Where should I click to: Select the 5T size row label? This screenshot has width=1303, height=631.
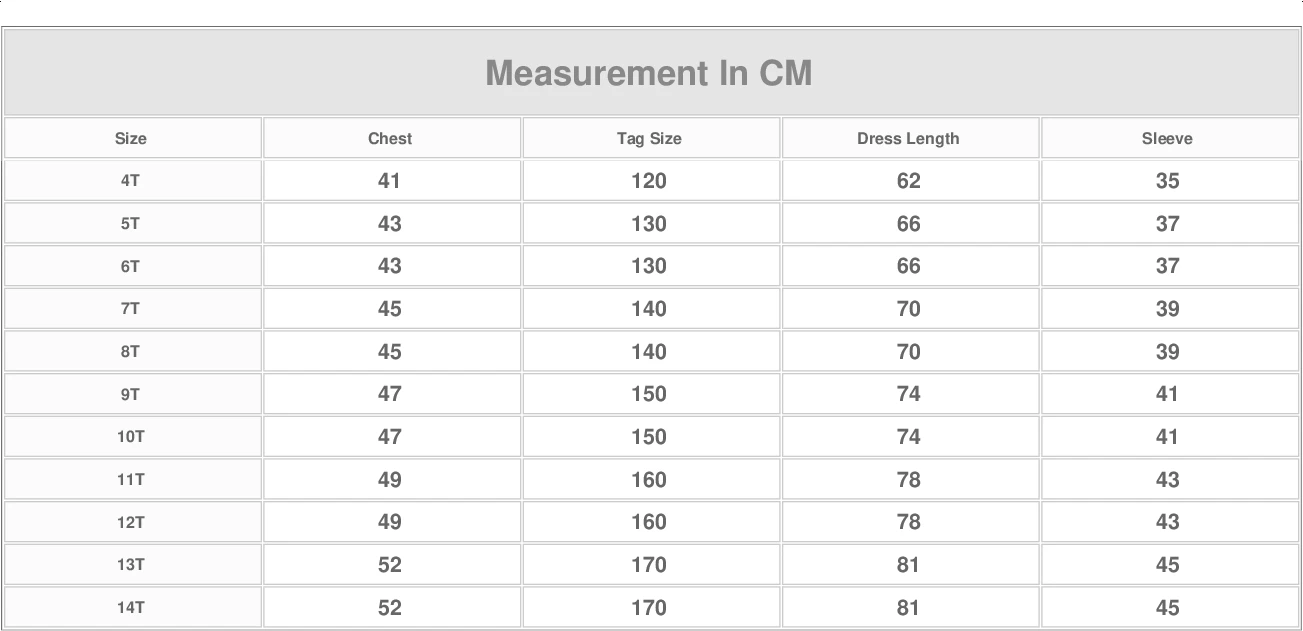(x=131, y=224)
